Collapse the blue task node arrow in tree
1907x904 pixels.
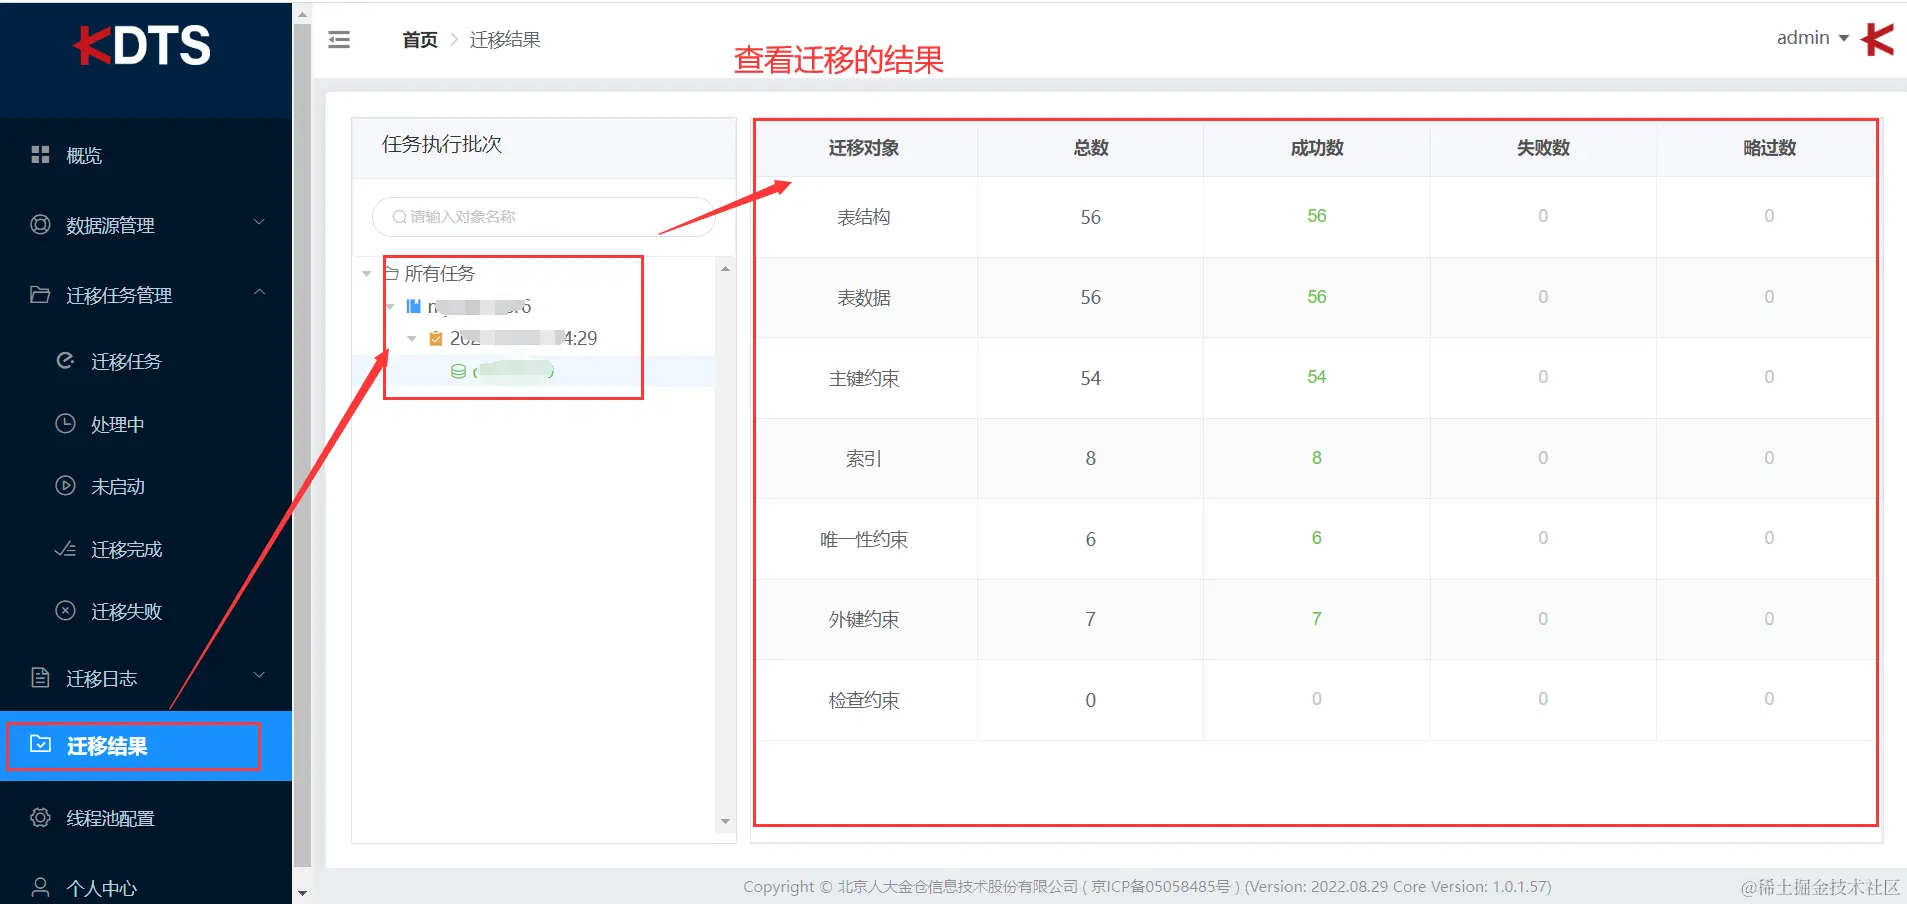pyautogui.click(x=389, y=307)
